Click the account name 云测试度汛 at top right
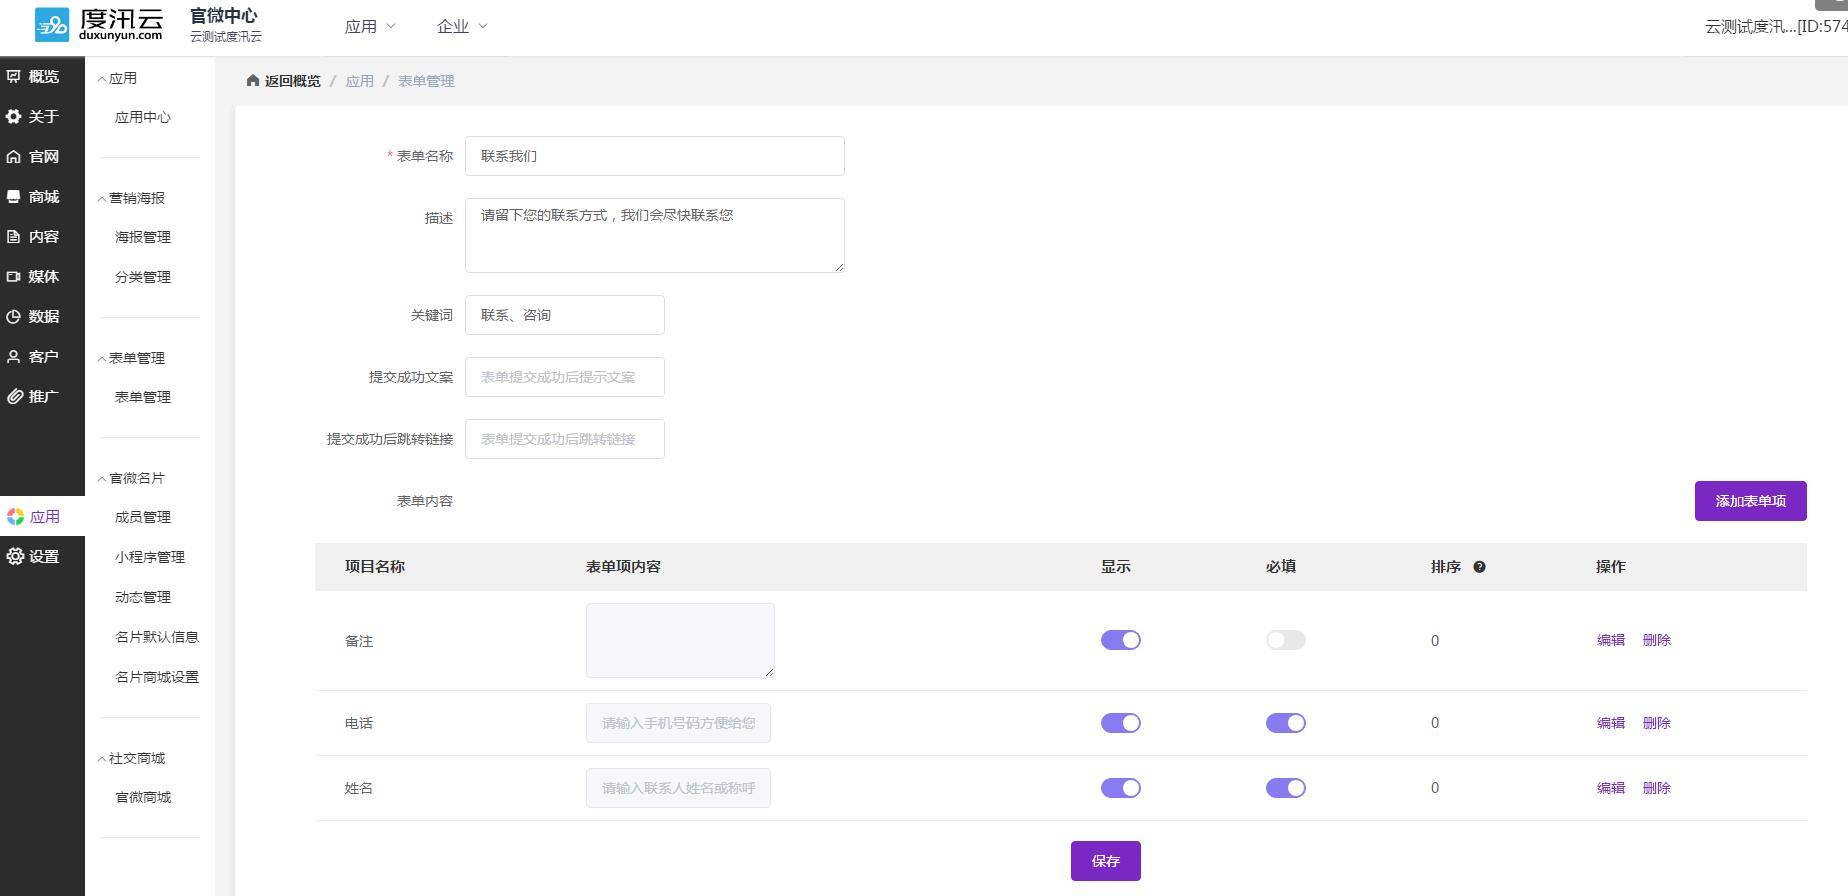This screenshot has height=896, width=1848. coord(1776,27)
